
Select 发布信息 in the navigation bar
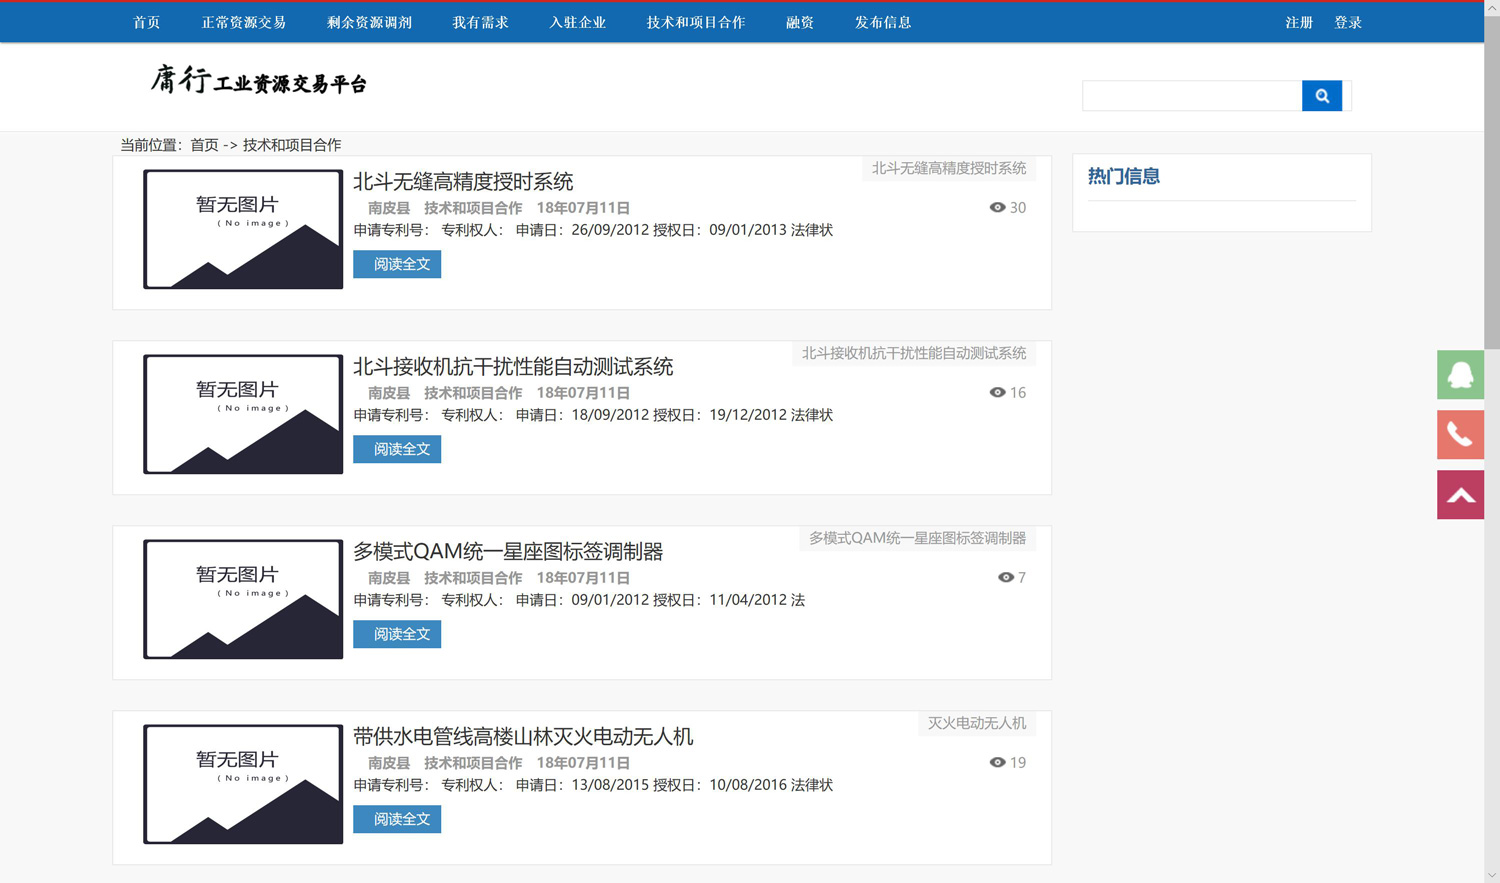point(882,21)
